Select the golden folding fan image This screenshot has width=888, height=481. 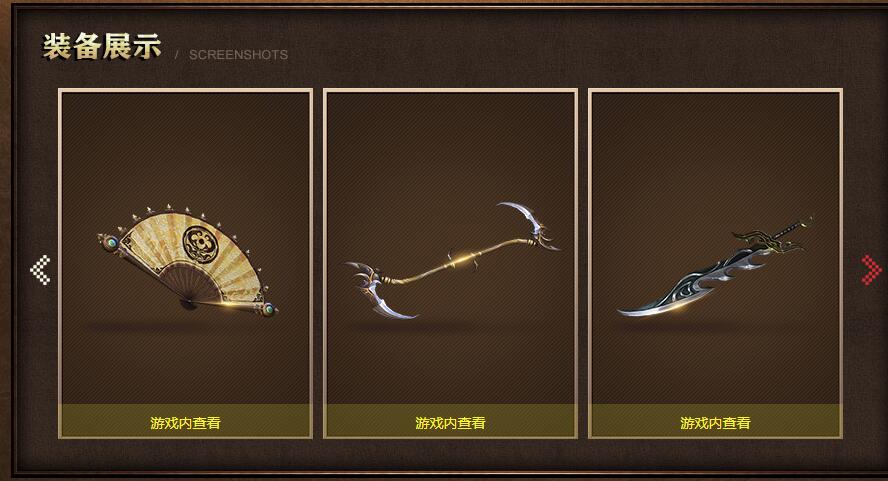(x=187, y=259)
